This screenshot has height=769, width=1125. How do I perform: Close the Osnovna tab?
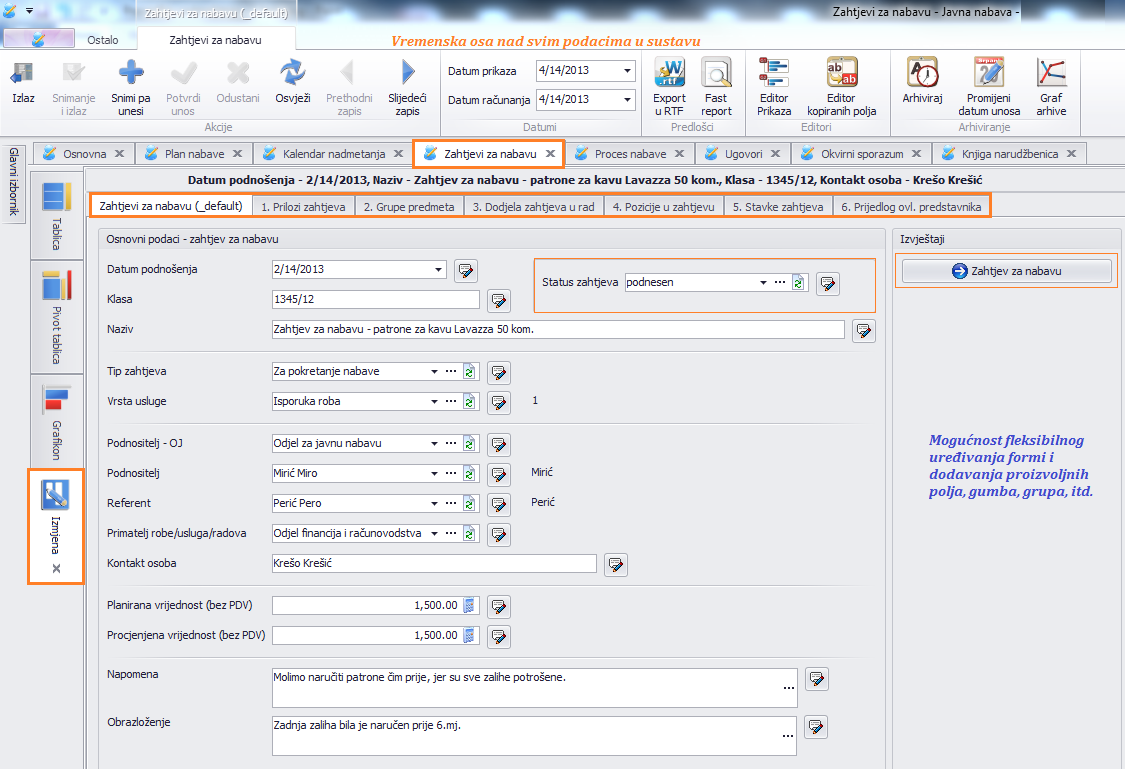(x=120, y=154)
